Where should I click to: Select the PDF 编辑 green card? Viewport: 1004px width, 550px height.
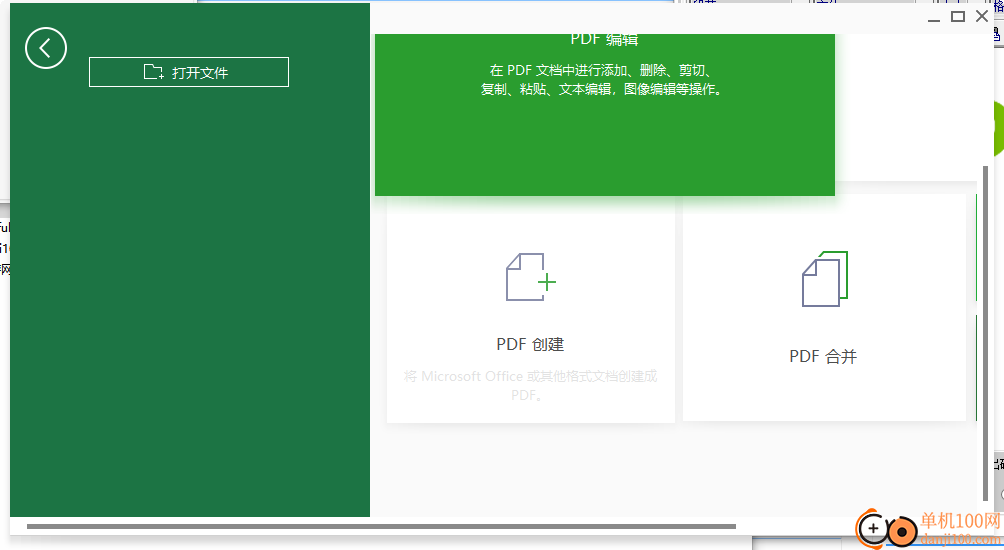click(604, 115)
